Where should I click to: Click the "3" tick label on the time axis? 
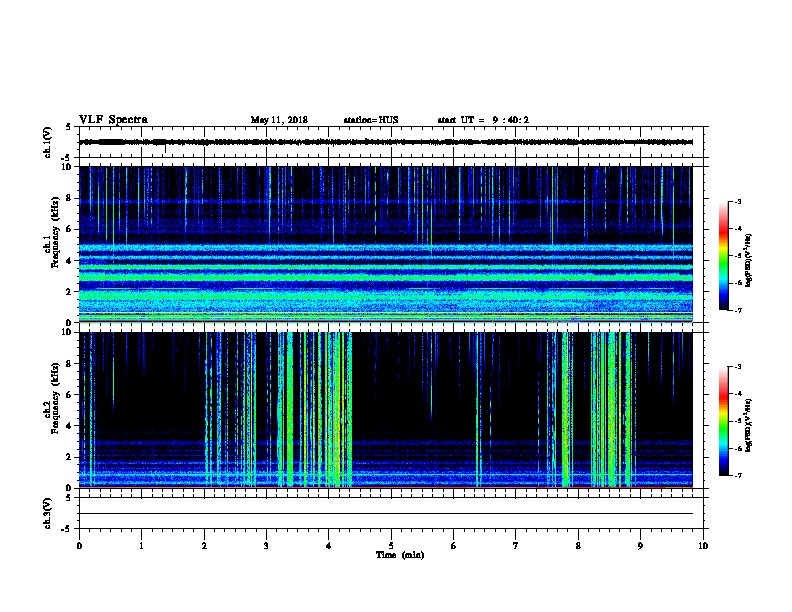click(266, 545)
